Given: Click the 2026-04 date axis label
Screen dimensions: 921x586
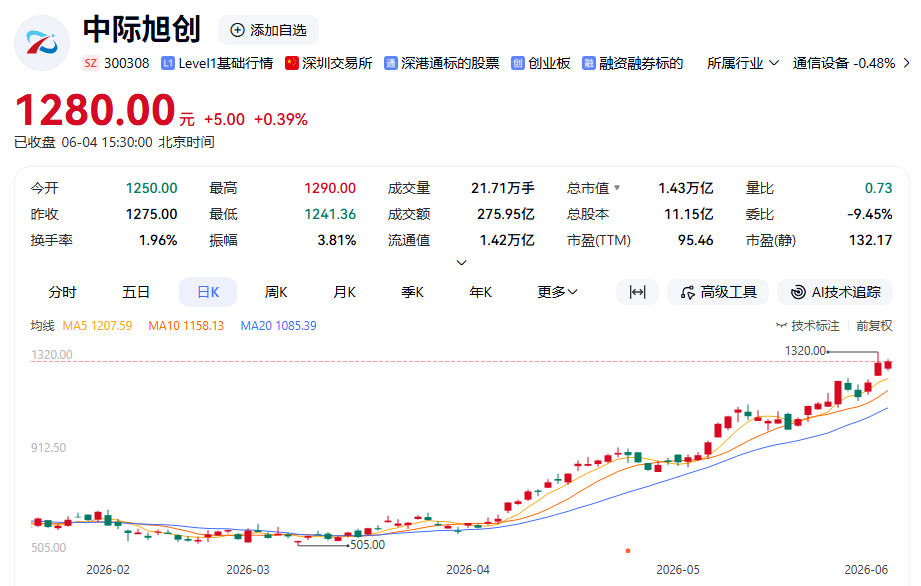Looking at the screenshot, I should tap(468, 570).
